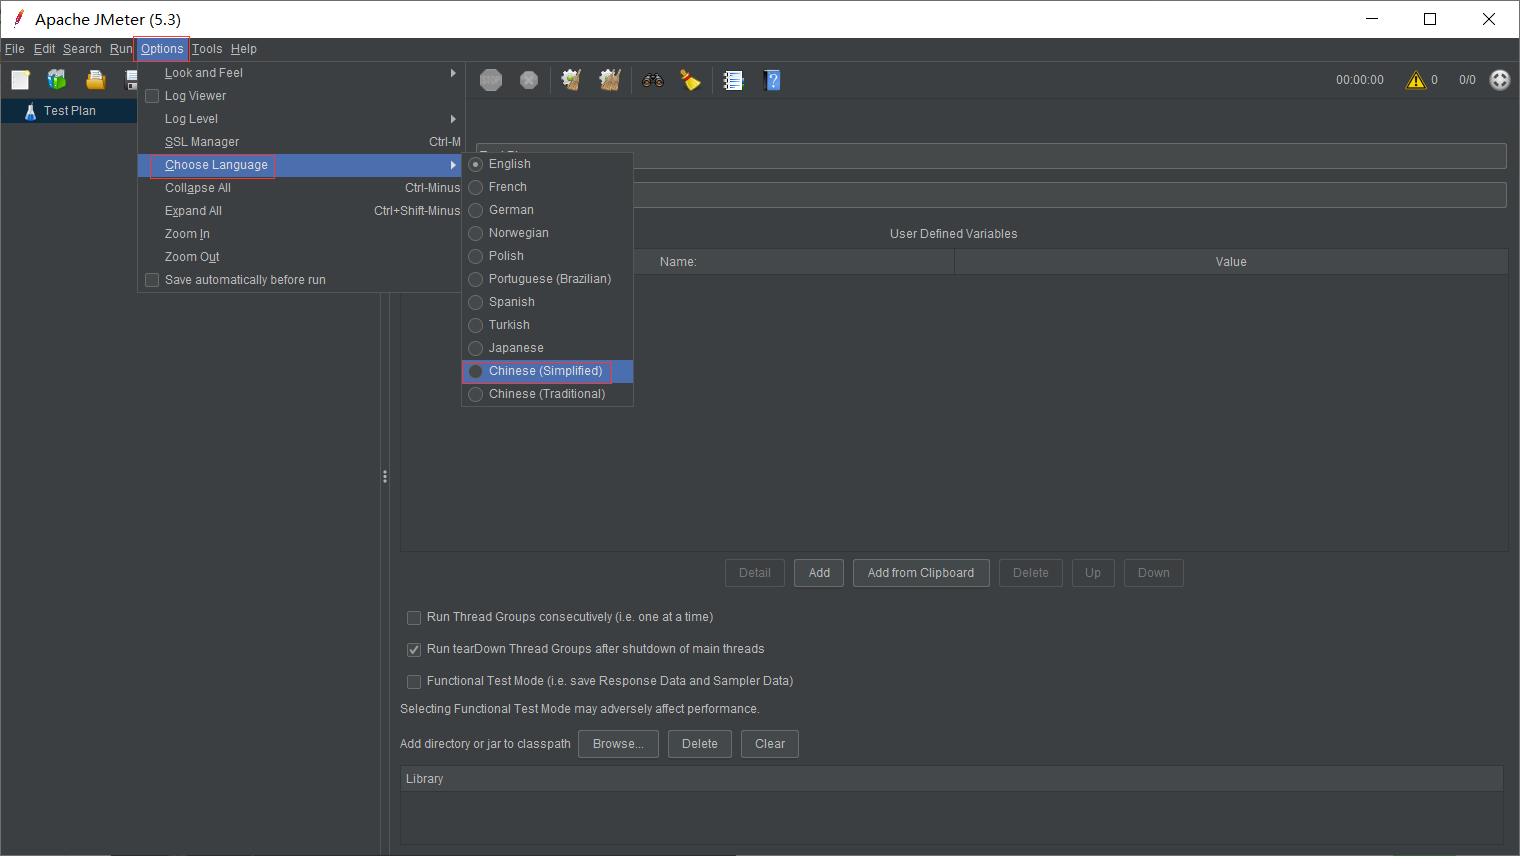
Task: Open the Tools menu
Action: click(207, 49)
